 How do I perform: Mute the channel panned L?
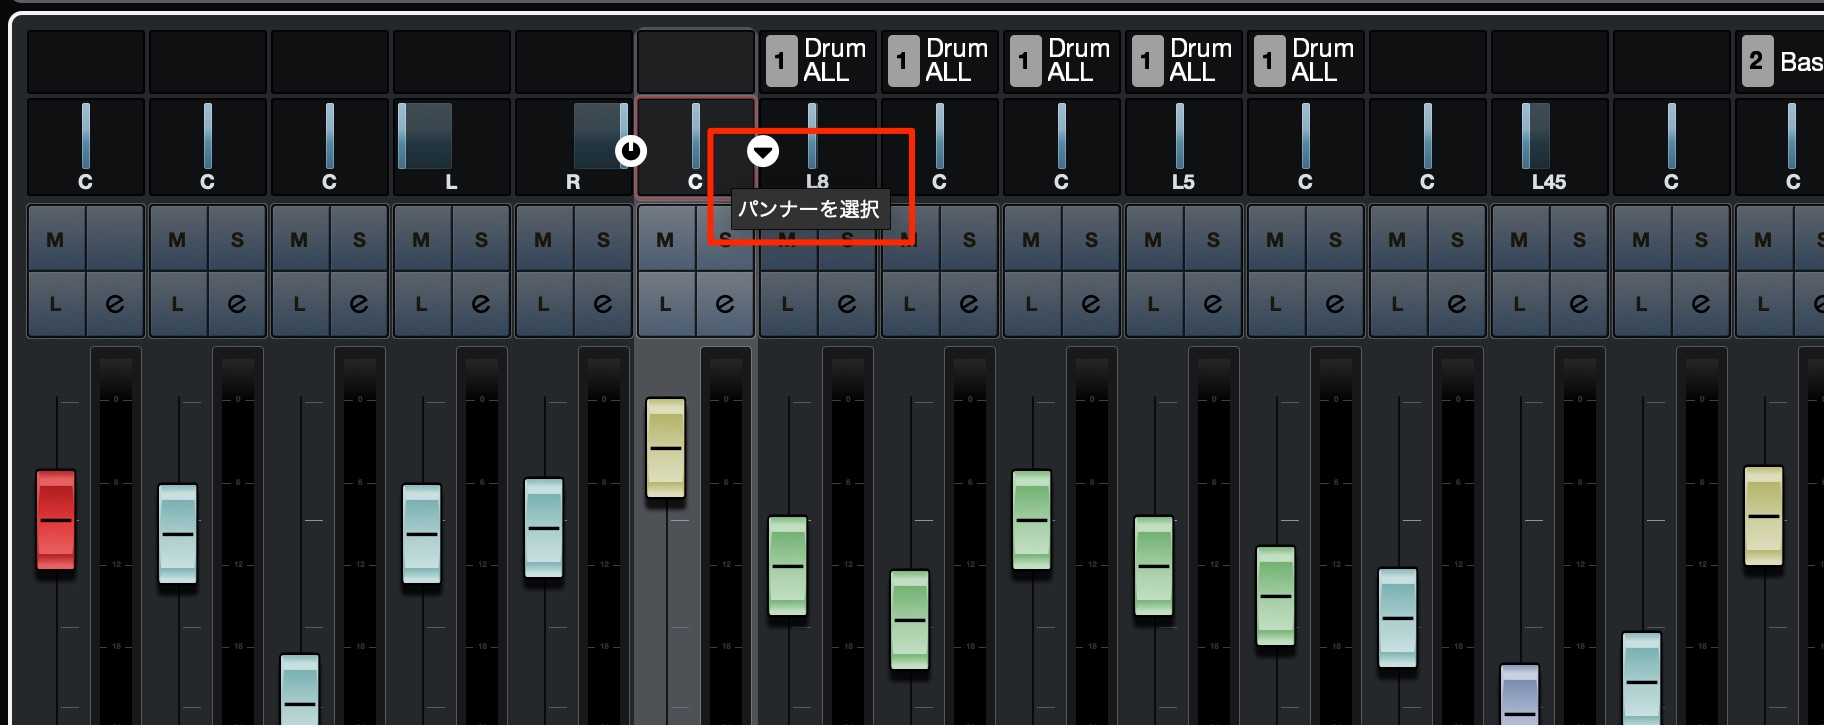coord(422,239)
